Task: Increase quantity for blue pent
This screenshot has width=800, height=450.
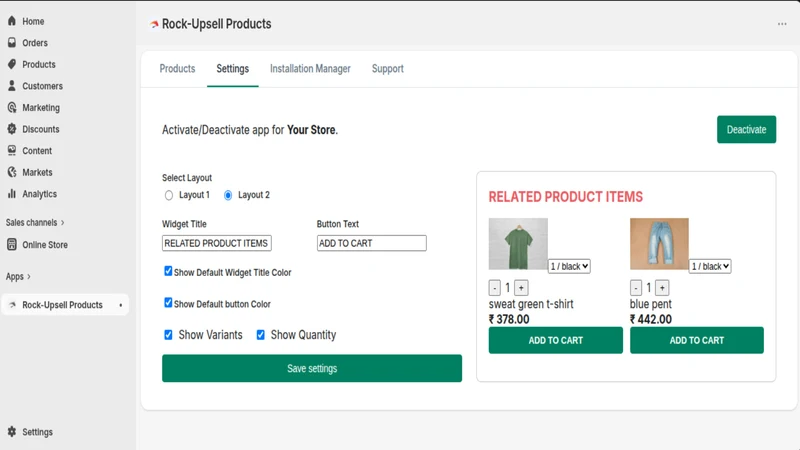Action: 662,288
